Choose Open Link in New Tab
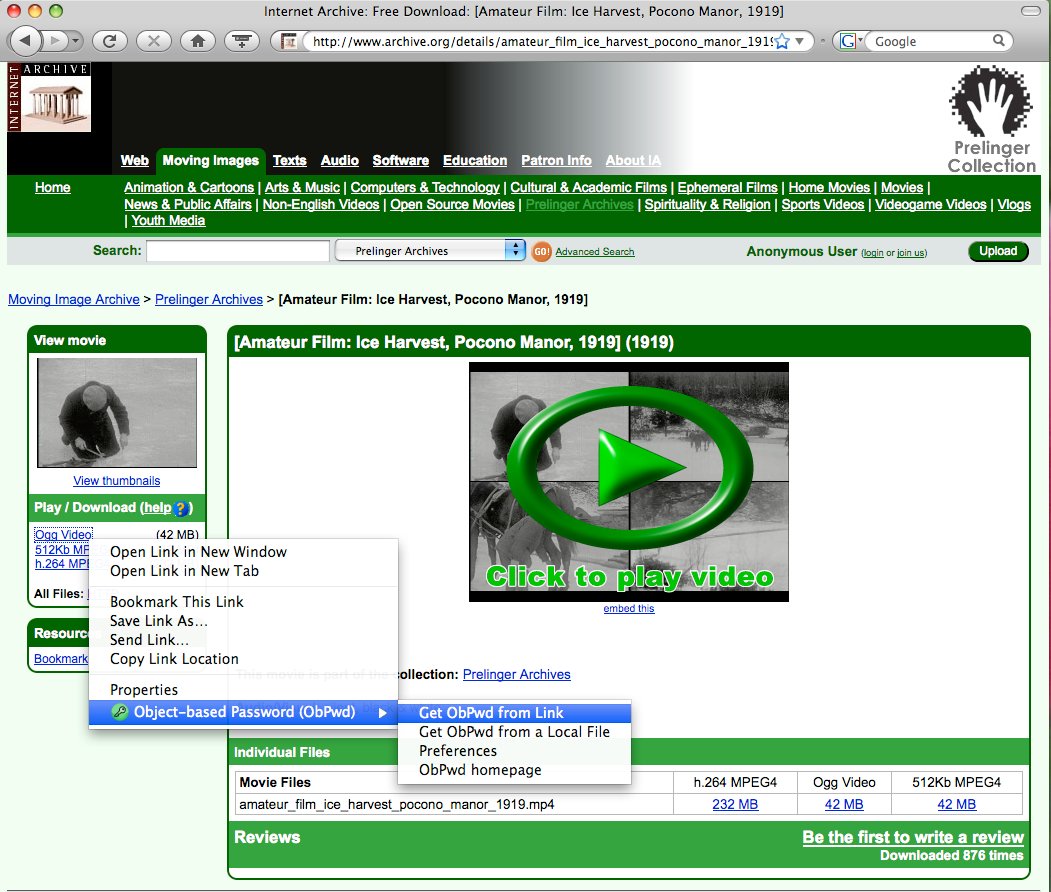1051x892 pixels. coord(243,571)
